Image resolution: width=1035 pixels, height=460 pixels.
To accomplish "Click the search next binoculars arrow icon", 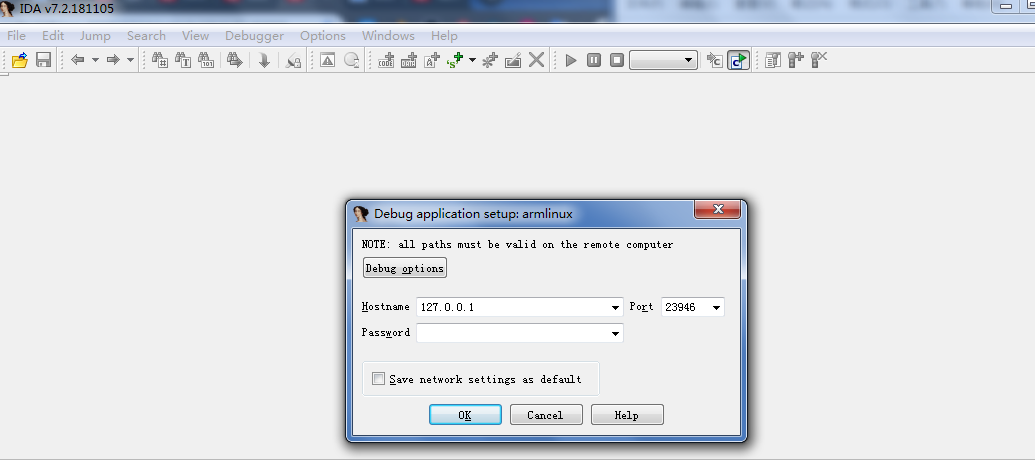I will [x=235, y=60].
